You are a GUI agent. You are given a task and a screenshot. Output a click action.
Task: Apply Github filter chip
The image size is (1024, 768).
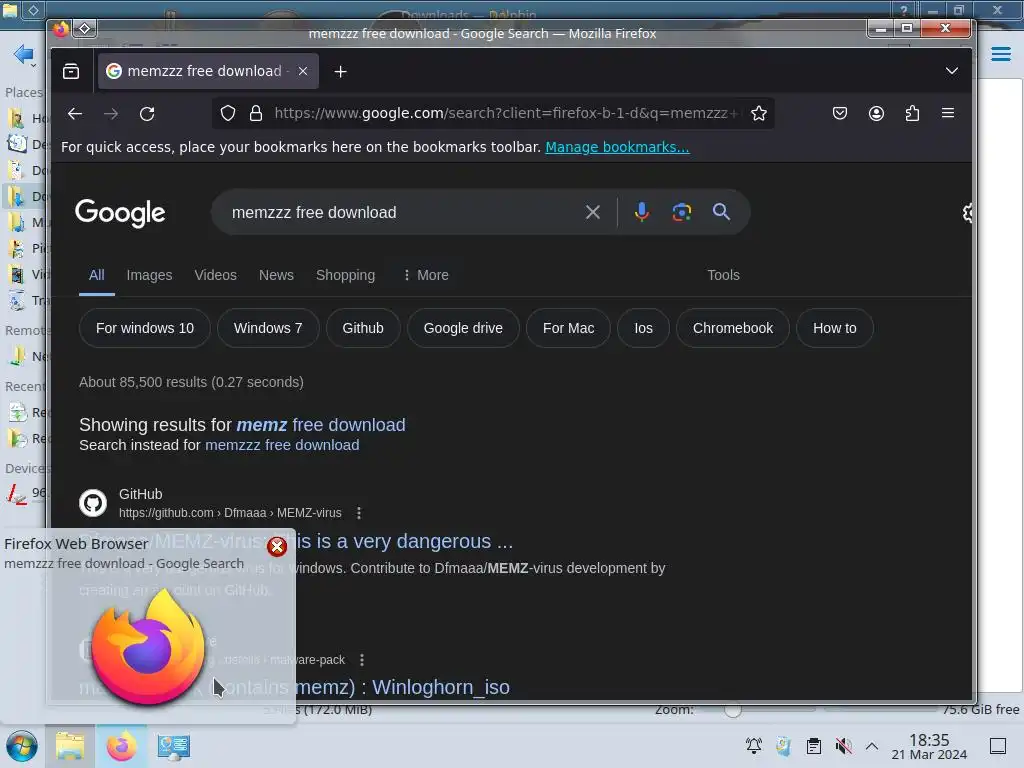[363, 328]
